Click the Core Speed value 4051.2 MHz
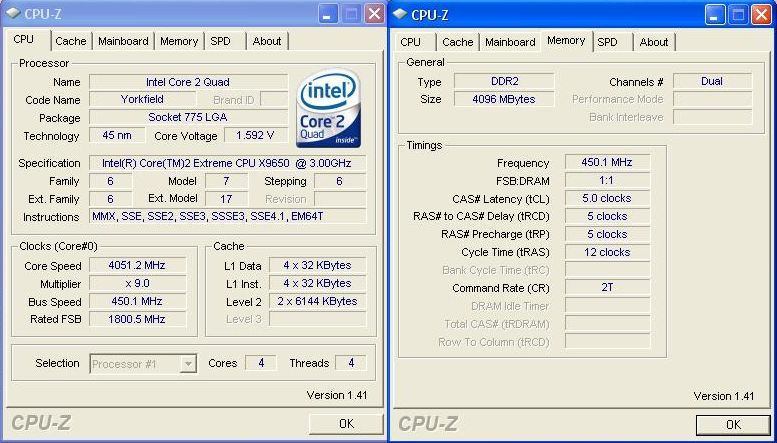 [x=137, y=265]
